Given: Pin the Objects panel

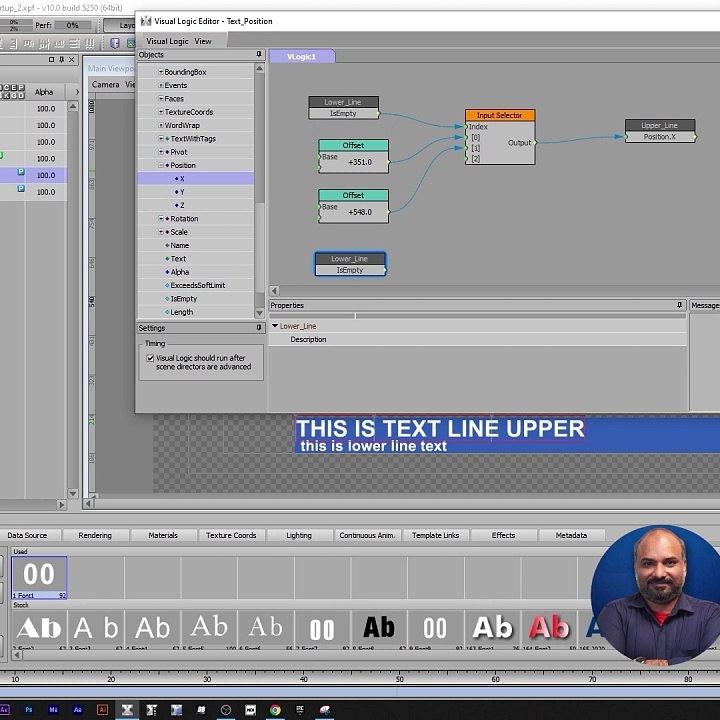Looking at the screenshot, I should pos(259,55).
